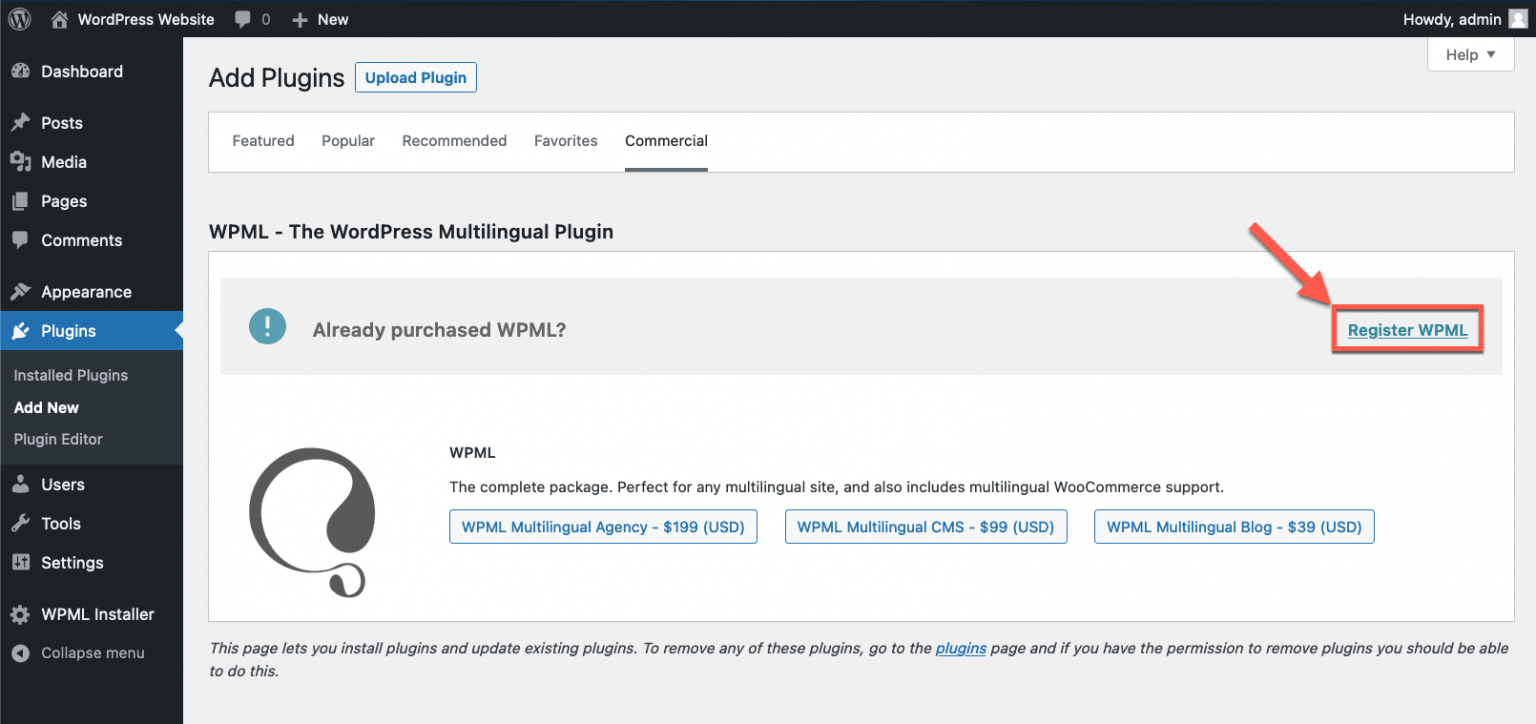The image size is (1536, 724).
Task: Select WPML Multilingual CMS - $99 plan
Action: (925, 526)
